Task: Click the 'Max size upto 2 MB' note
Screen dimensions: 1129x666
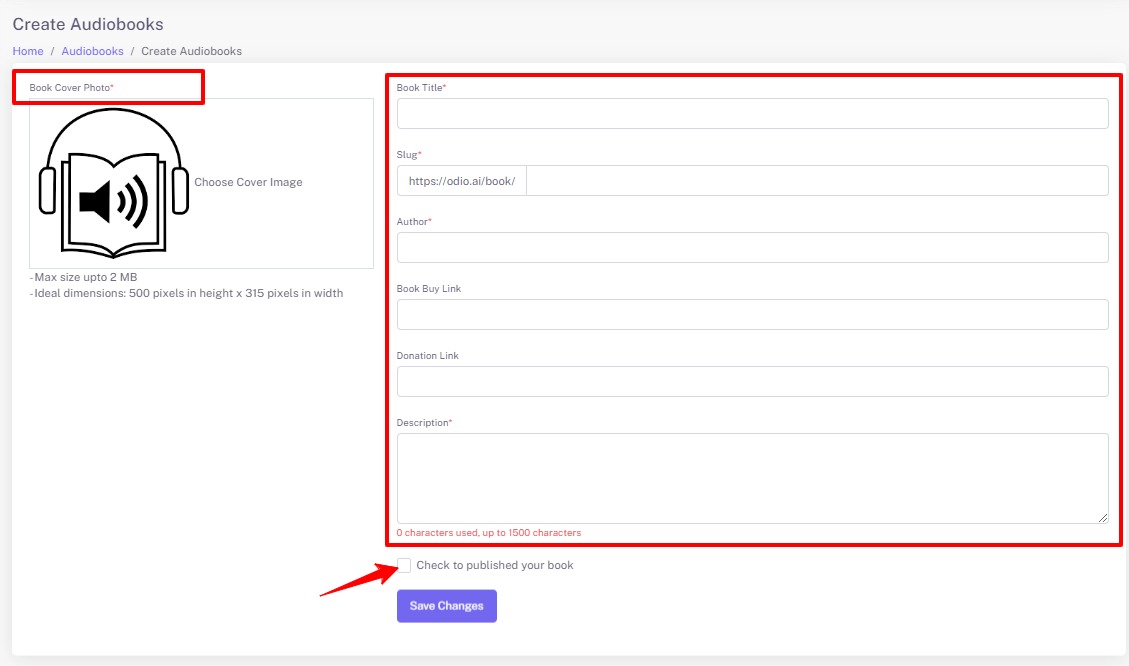Action: tap(84, 277)
